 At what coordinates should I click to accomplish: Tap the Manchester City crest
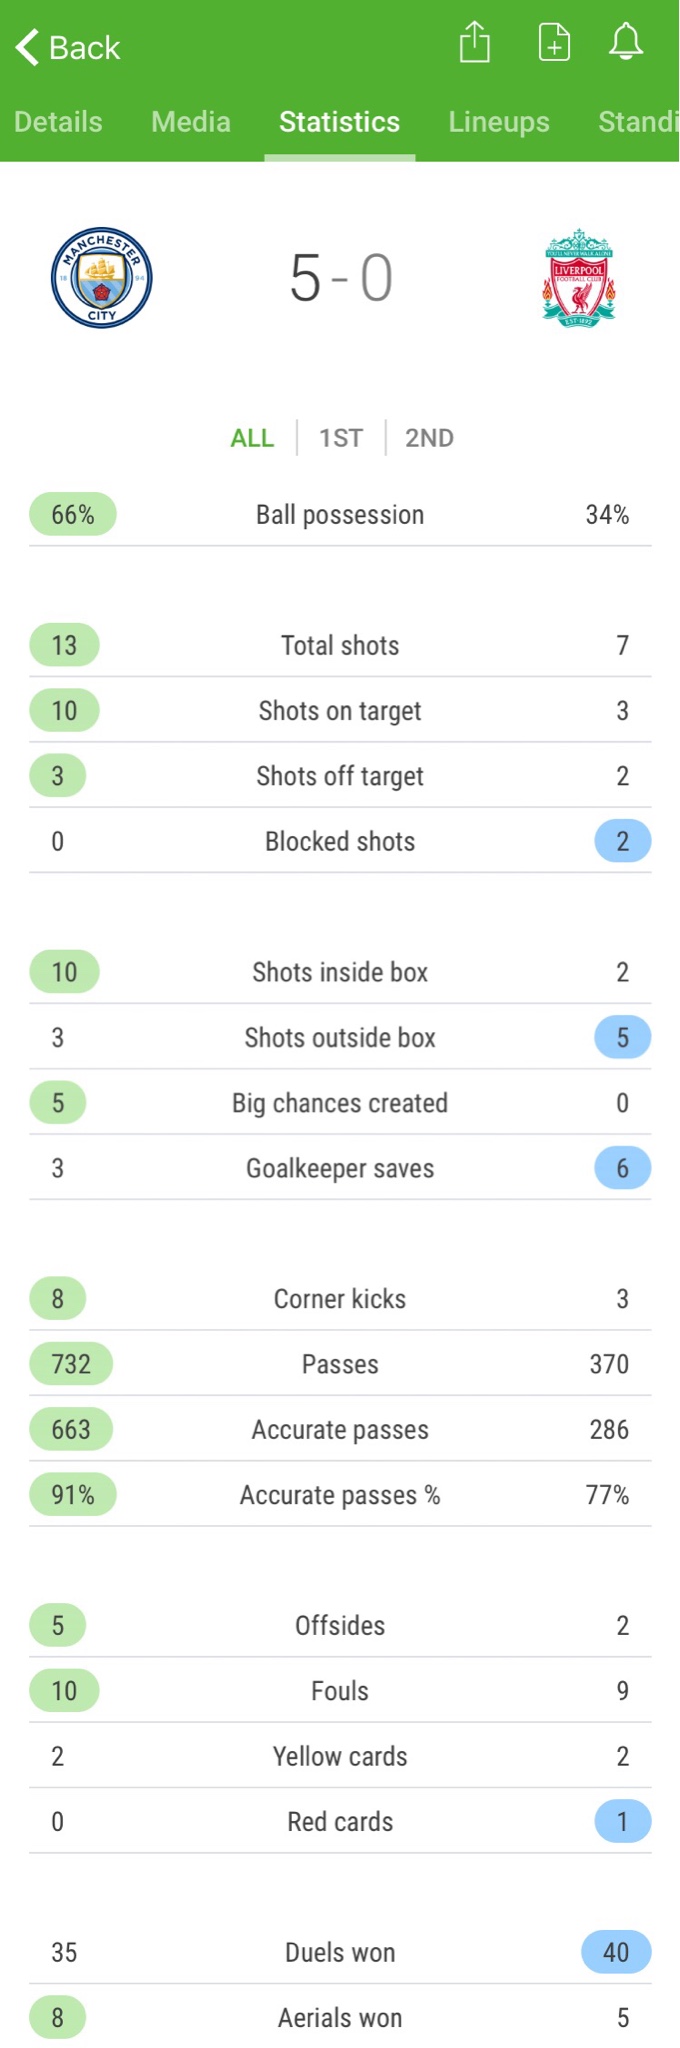102,278
